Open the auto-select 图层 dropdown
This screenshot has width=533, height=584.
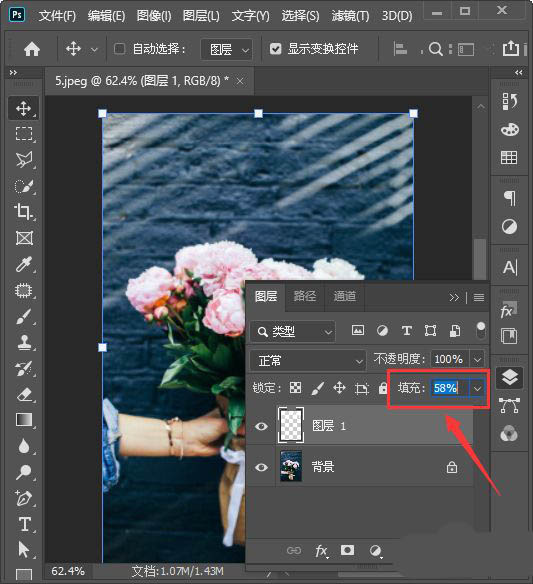(226, 49)
